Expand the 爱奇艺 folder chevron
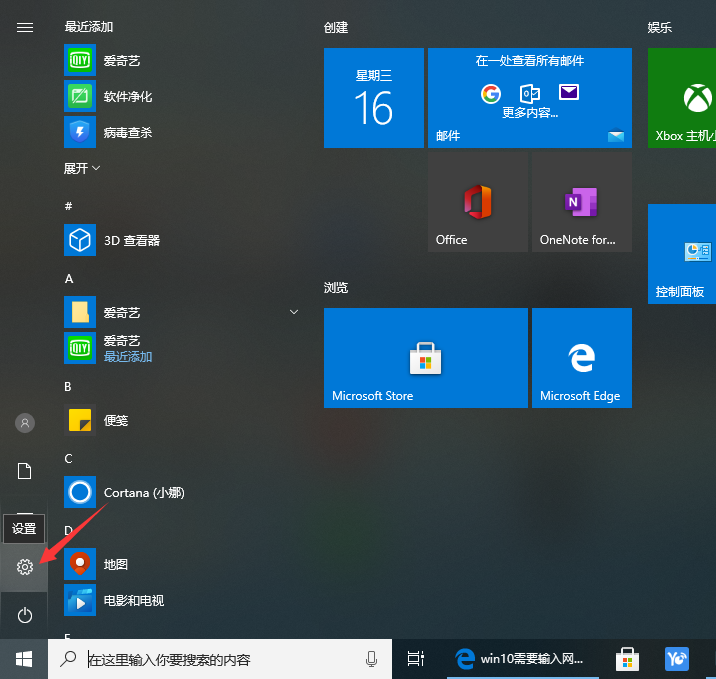Viewport: 716px width, 679px height. coord(293,313)
